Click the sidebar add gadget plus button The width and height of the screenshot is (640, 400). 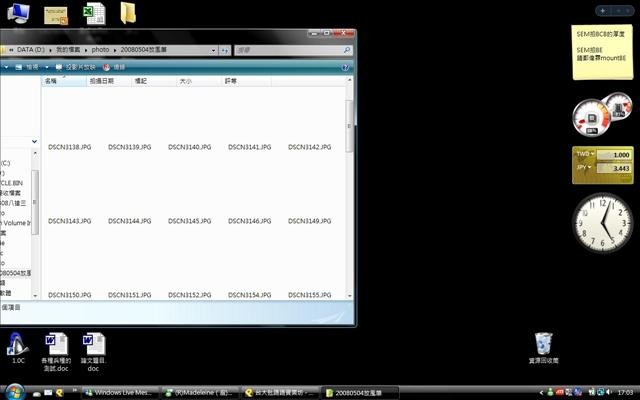[602, 11]
